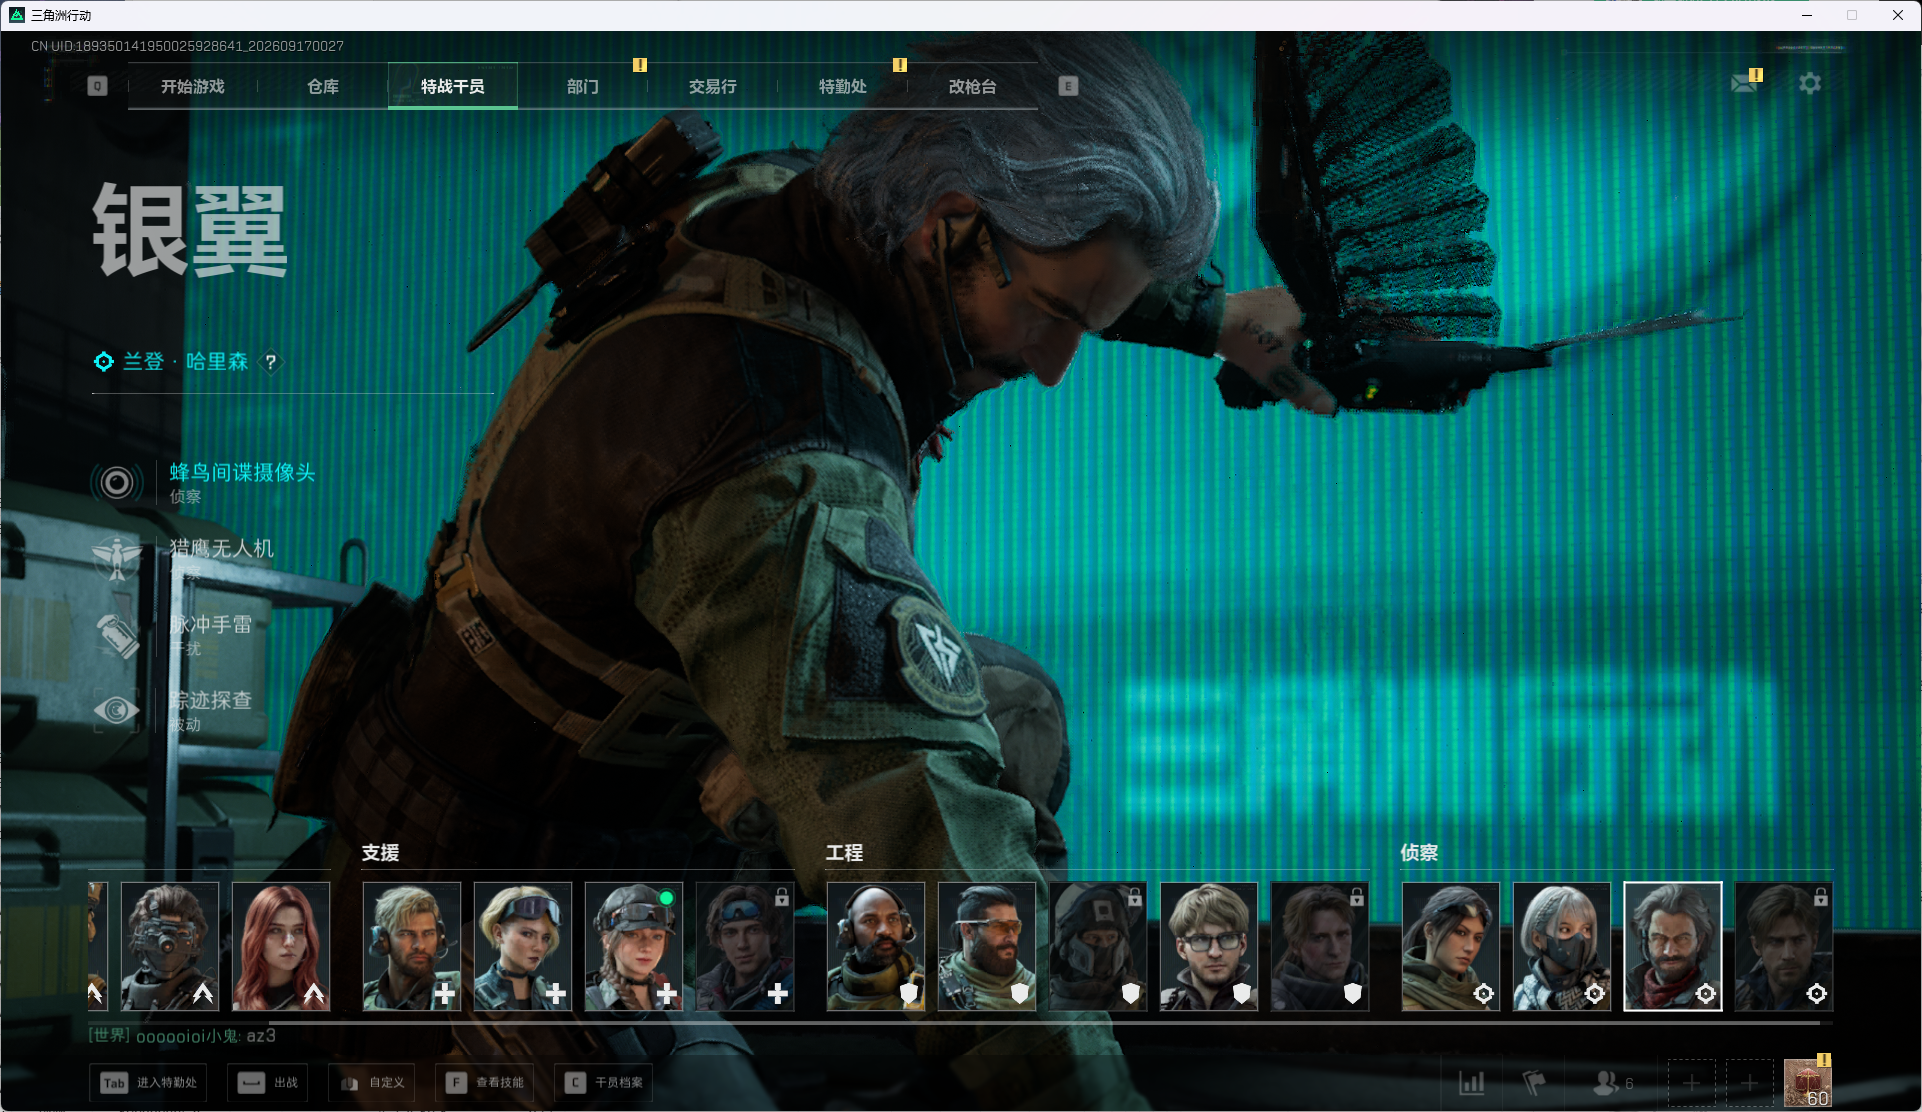Open the friends list showing 6

coord(1612,1083)
